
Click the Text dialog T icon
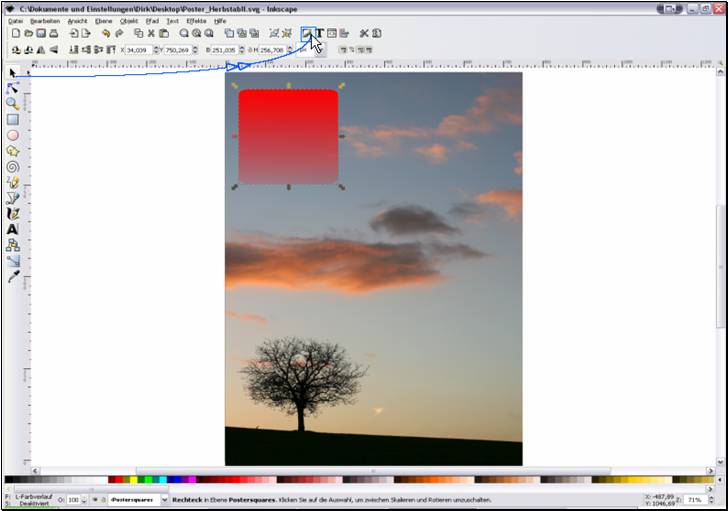click(x=320, y=33)
